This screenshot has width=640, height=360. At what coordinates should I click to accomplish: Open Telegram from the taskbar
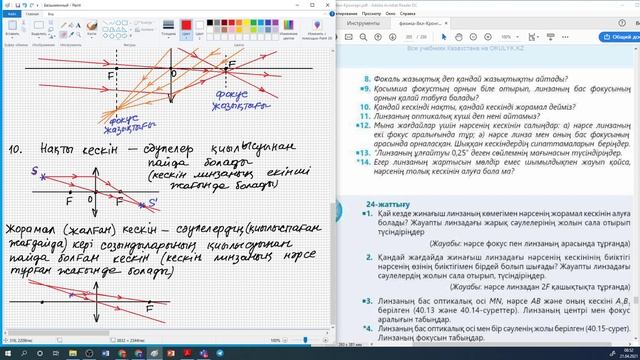click(220, 353)
